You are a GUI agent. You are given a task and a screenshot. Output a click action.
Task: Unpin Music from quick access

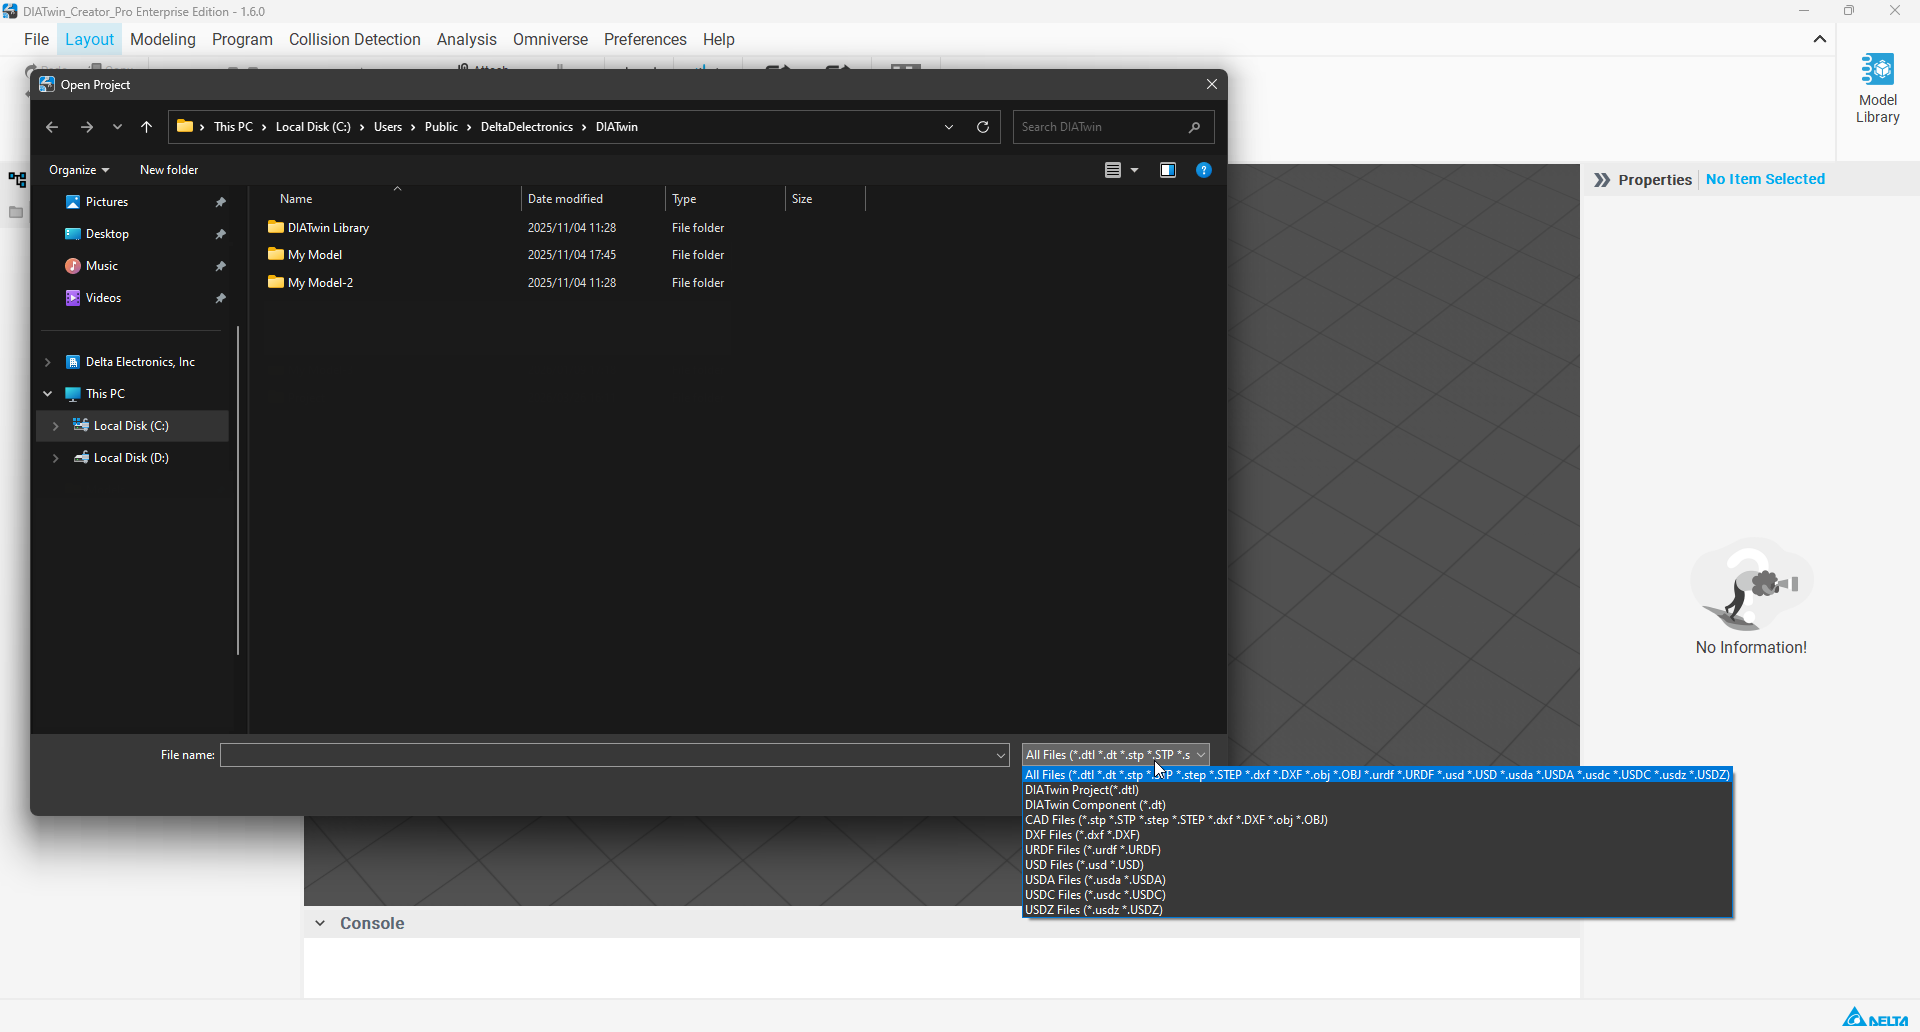221,266
